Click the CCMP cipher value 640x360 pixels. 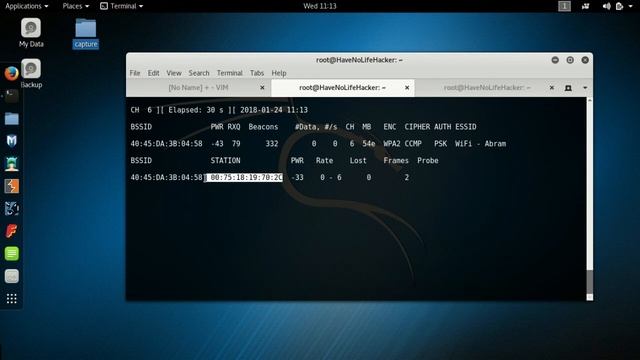coord(413,144)
